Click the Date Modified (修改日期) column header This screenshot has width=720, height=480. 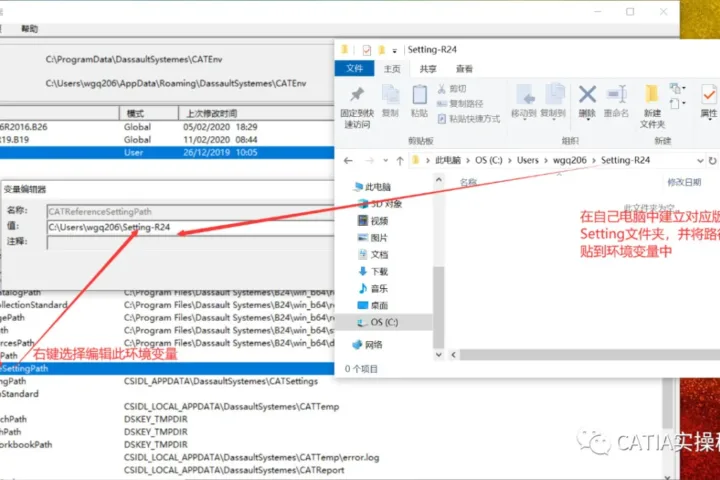coord(684,182)
